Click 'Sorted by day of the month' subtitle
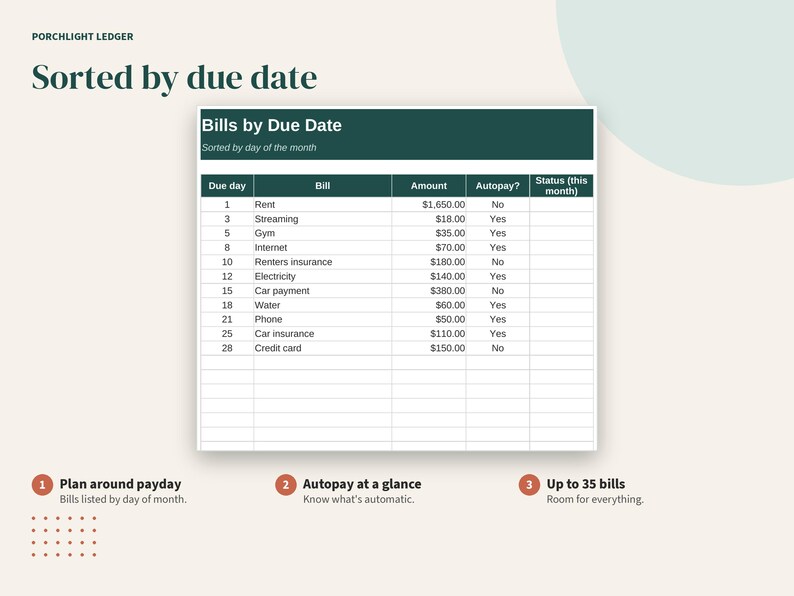 point(259,147)
